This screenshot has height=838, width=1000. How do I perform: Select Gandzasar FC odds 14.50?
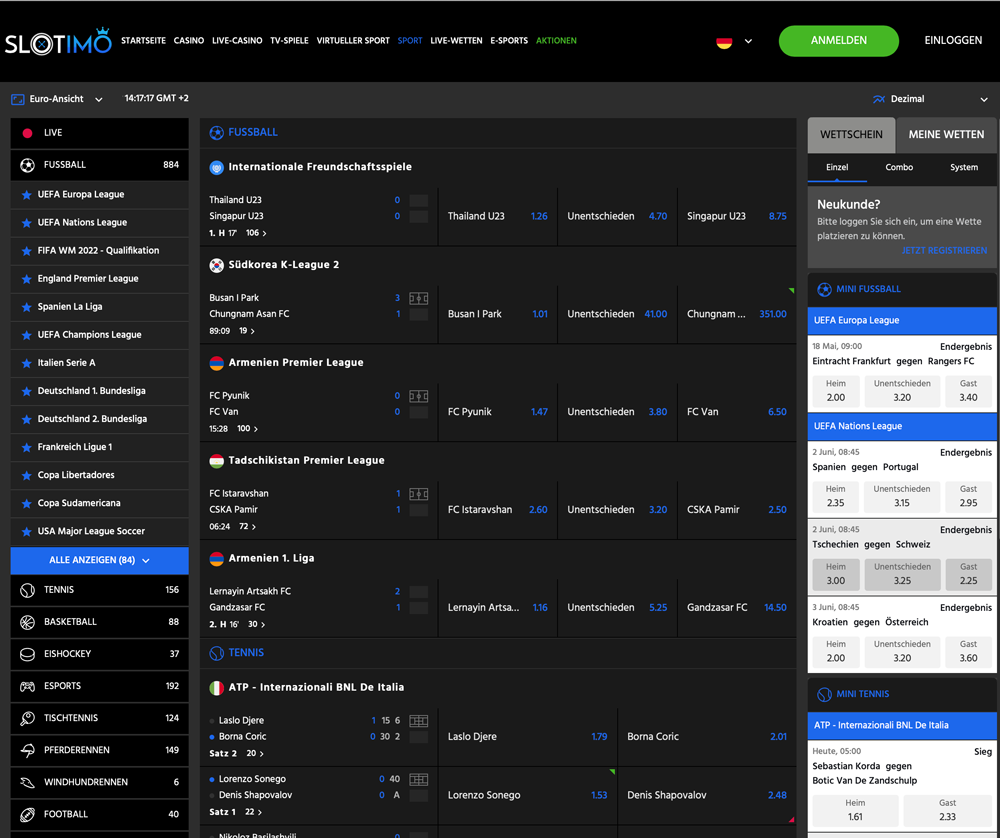click(x=737, y=608)
